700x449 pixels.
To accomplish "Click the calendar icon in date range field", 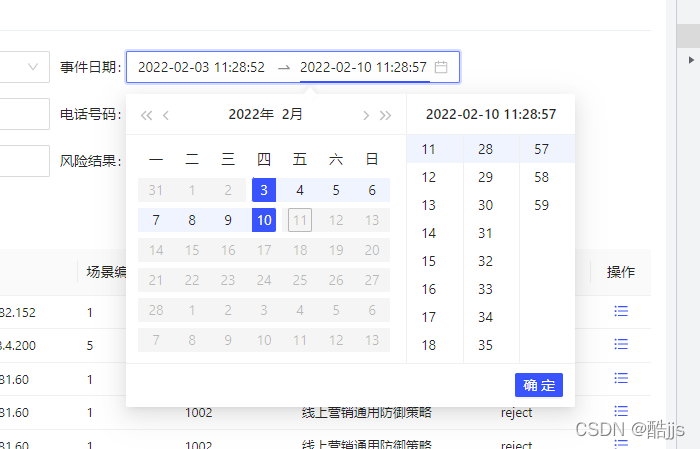I will 441,67.
